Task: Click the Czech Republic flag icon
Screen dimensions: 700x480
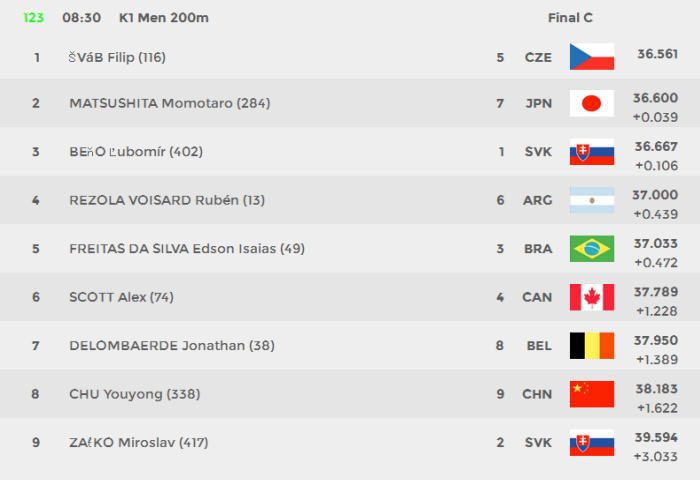Action: (592, 57)
